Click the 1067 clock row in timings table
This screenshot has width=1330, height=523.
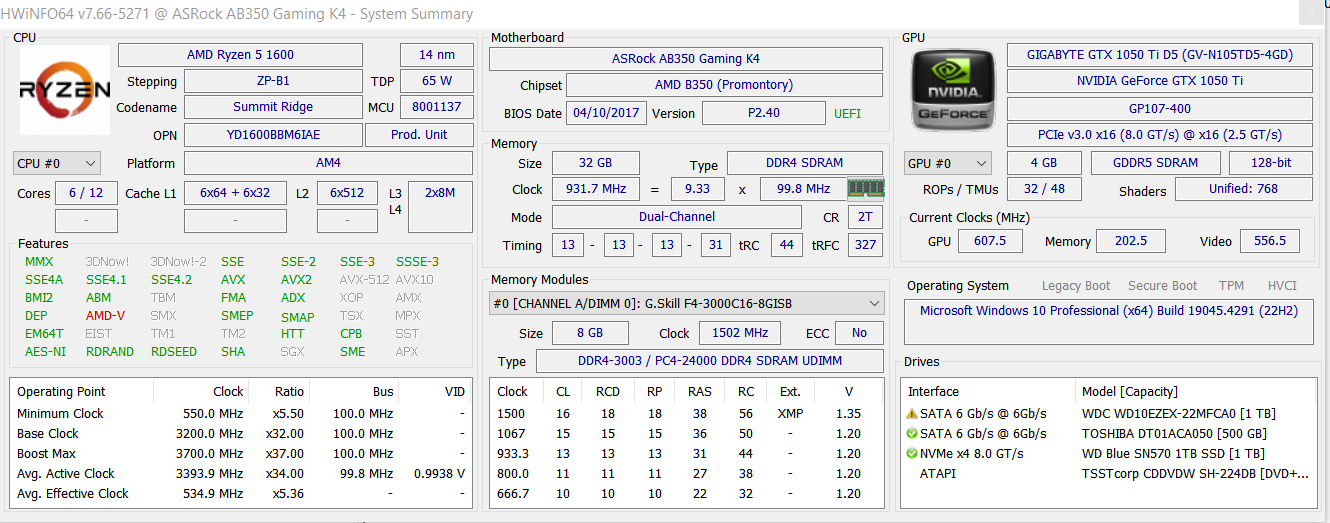(x=687, y=433)
